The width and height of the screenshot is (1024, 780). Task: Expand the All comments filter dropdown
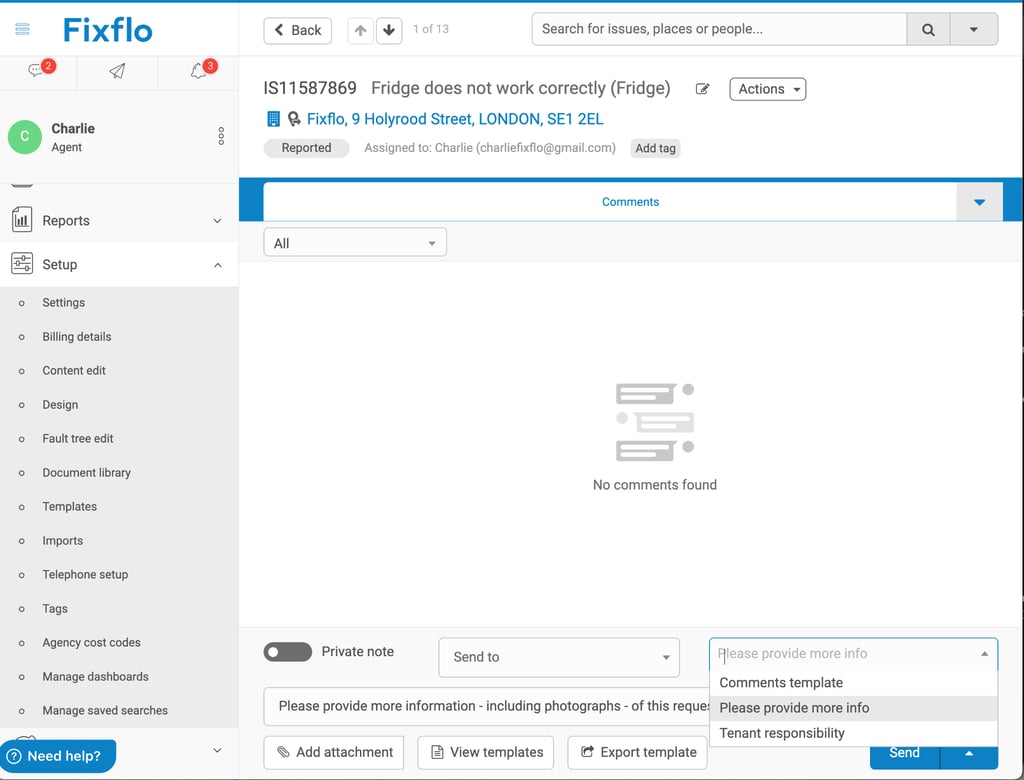click(x=354, y=241)
